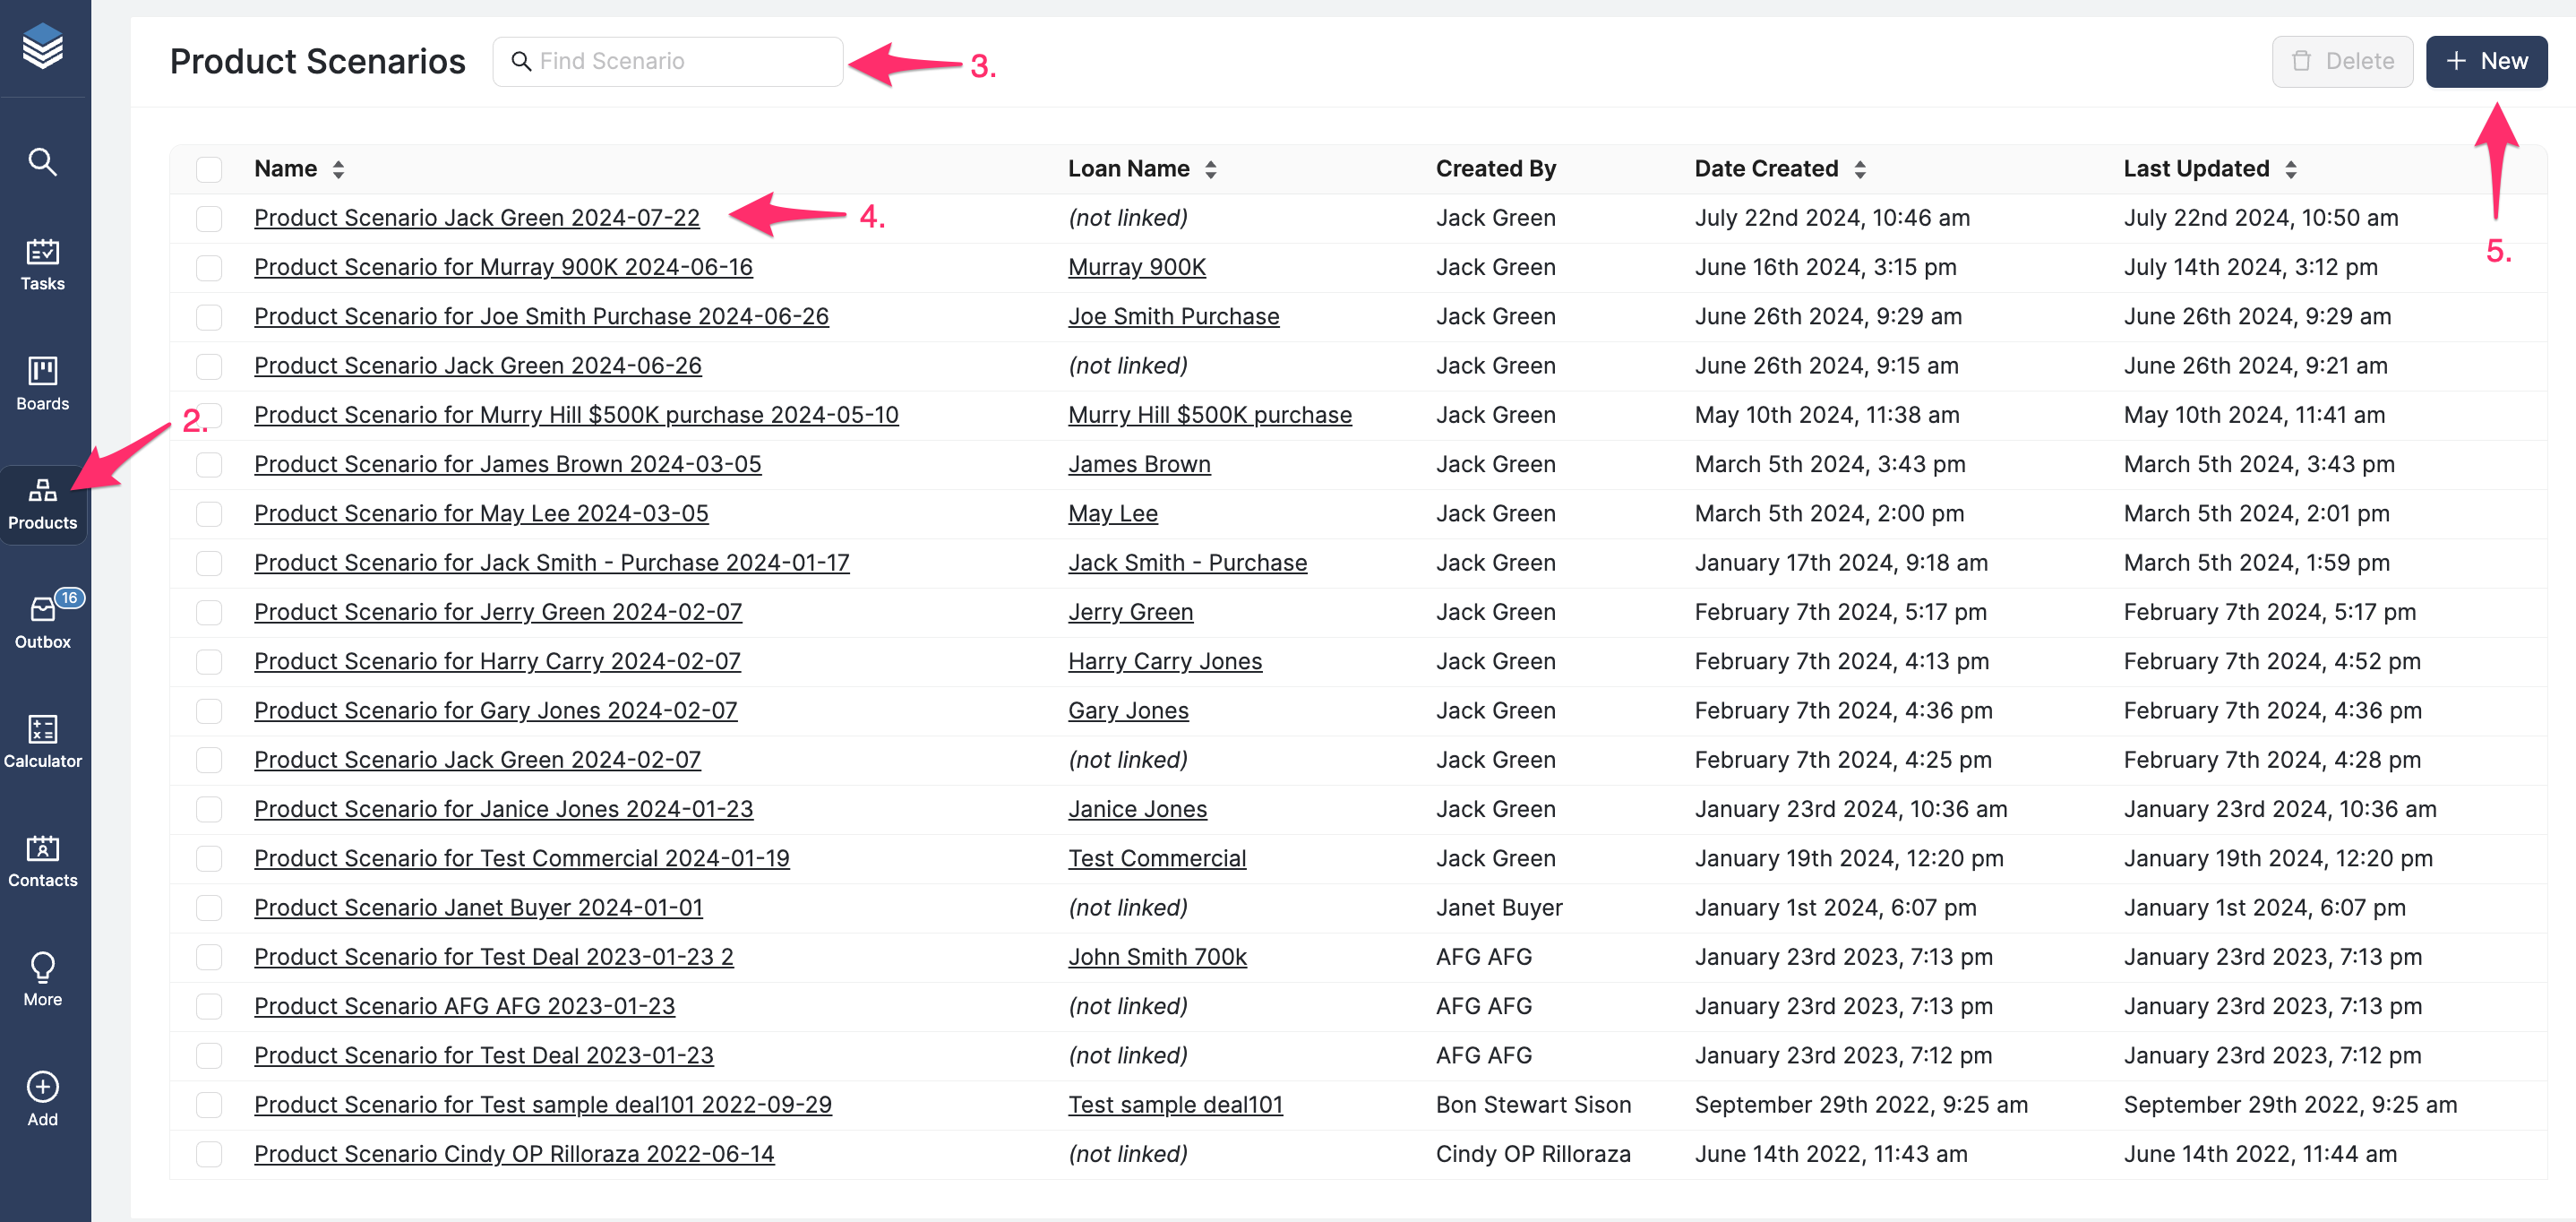The image size is (2576, 1222).
Task: Sort by Last Updated column arrows
Action: [x=2290, y=169]
